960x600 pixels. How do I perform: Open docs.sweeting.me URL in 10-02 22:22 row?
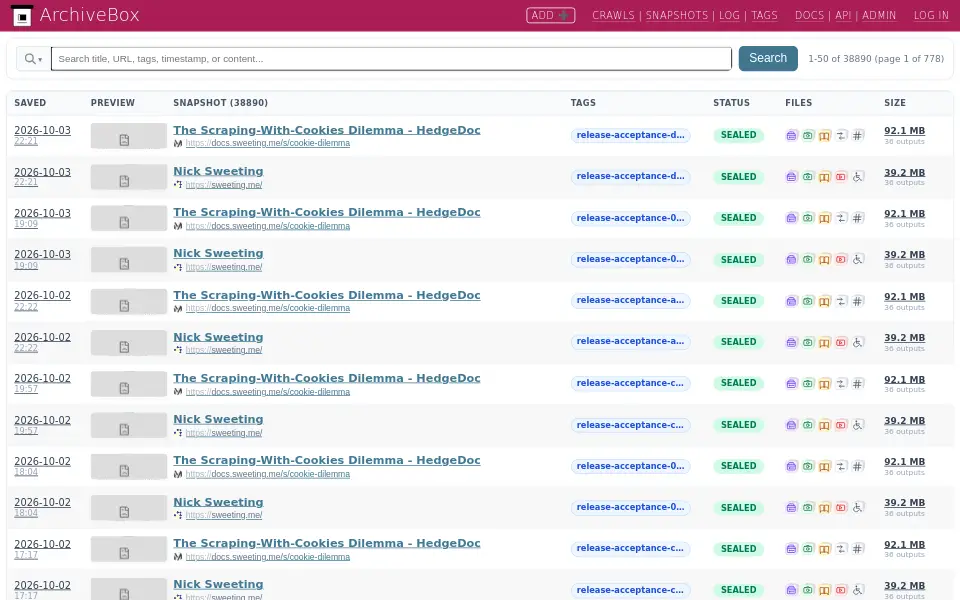(268, 308)
